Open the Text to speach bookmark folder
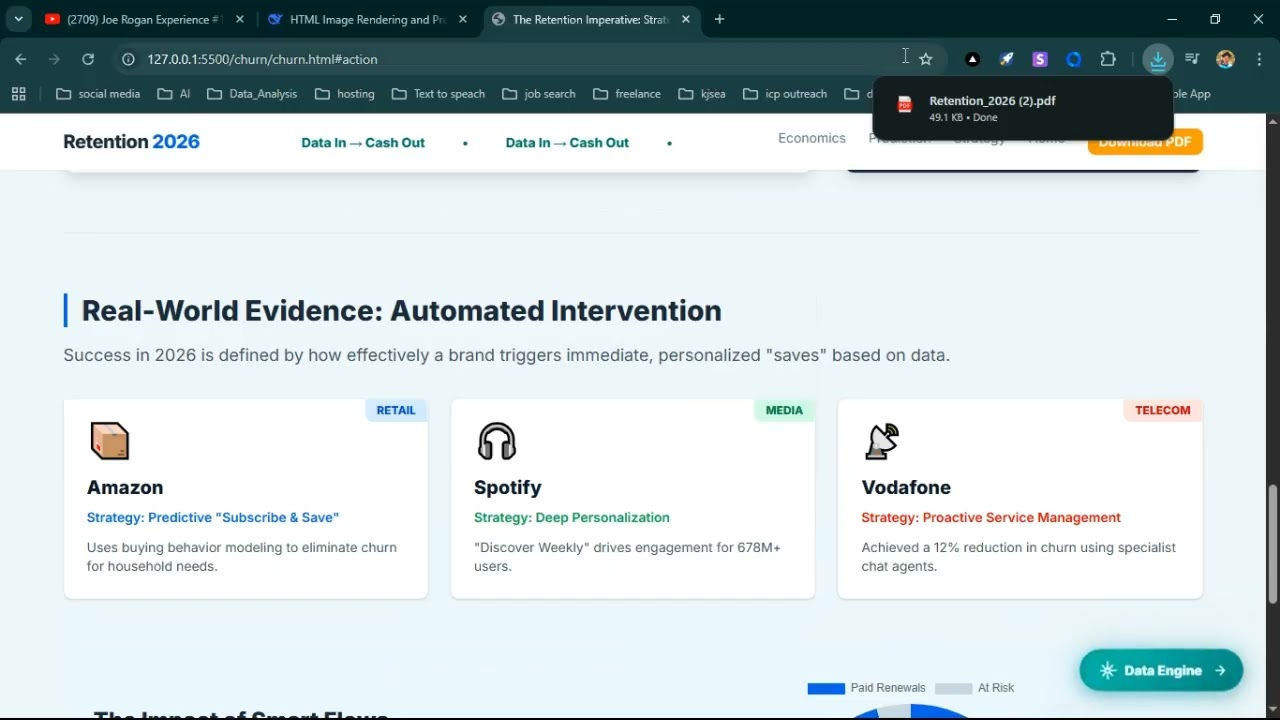The width and height of the screenshot is (1280, 720). [439, 94]
